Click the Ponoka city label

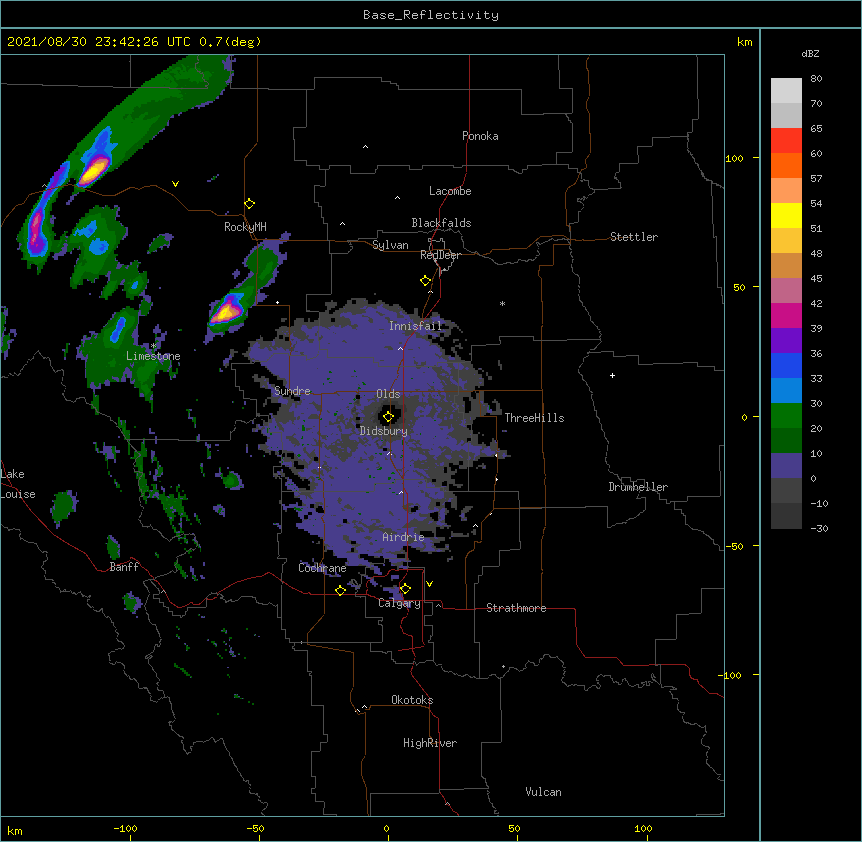[x=480, y=136]
